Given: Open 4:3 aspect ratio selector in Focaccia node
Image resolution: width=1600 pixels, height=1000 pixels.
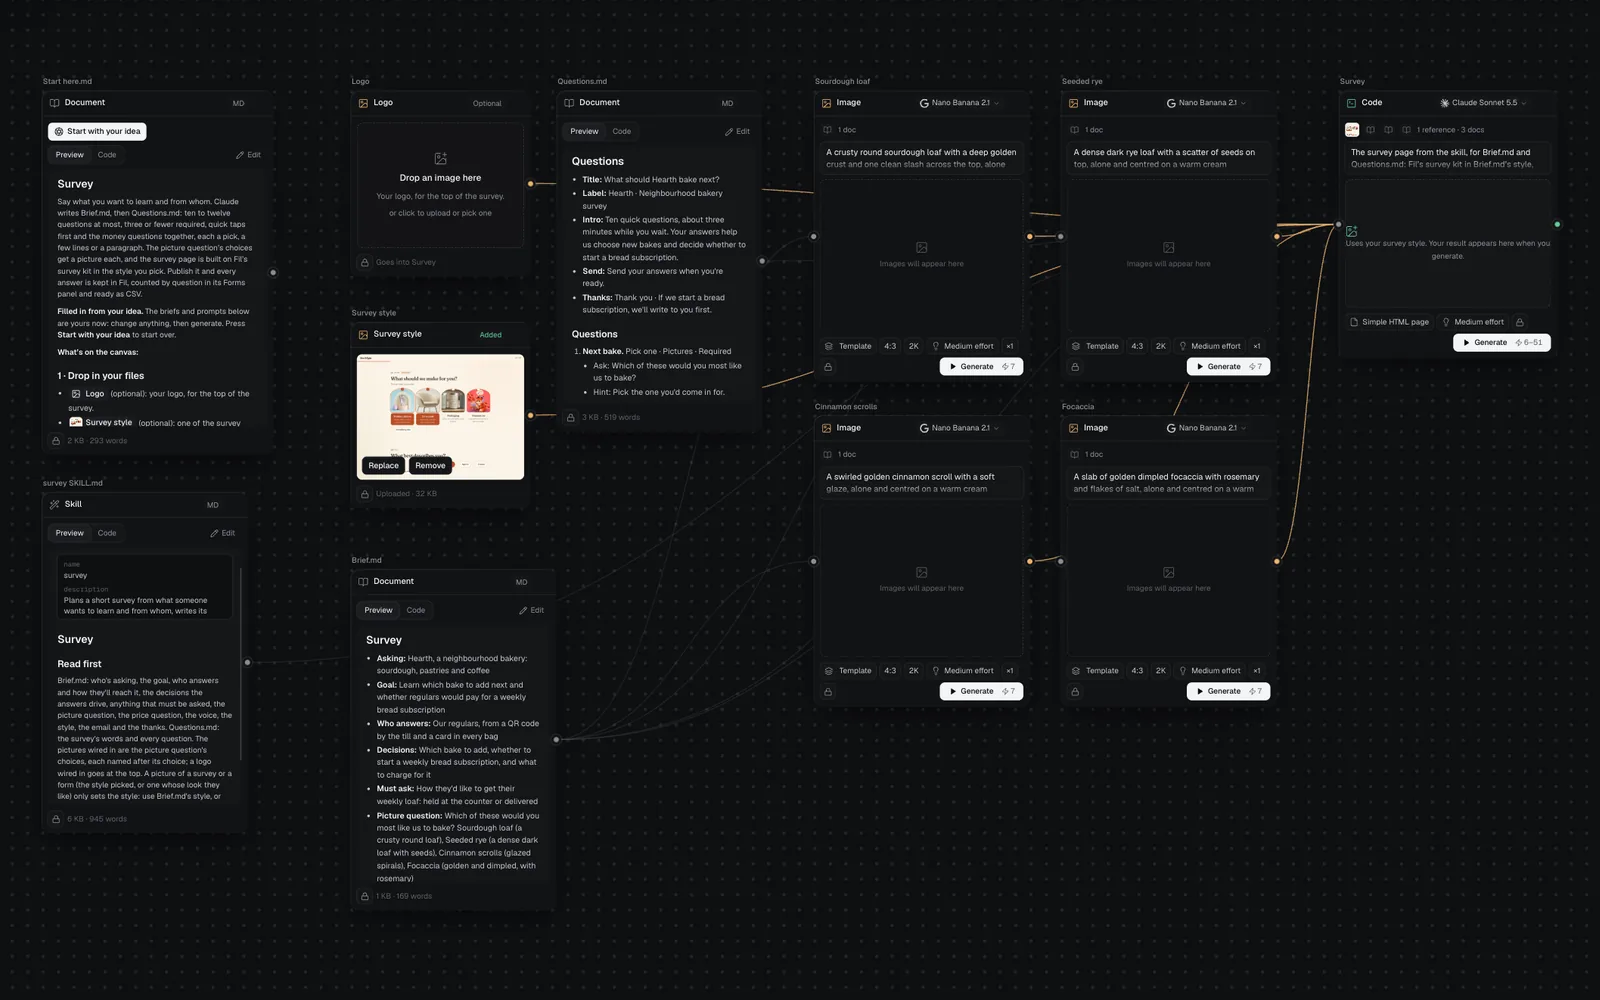Looking at the screenshot, I should click(1137, 671).
